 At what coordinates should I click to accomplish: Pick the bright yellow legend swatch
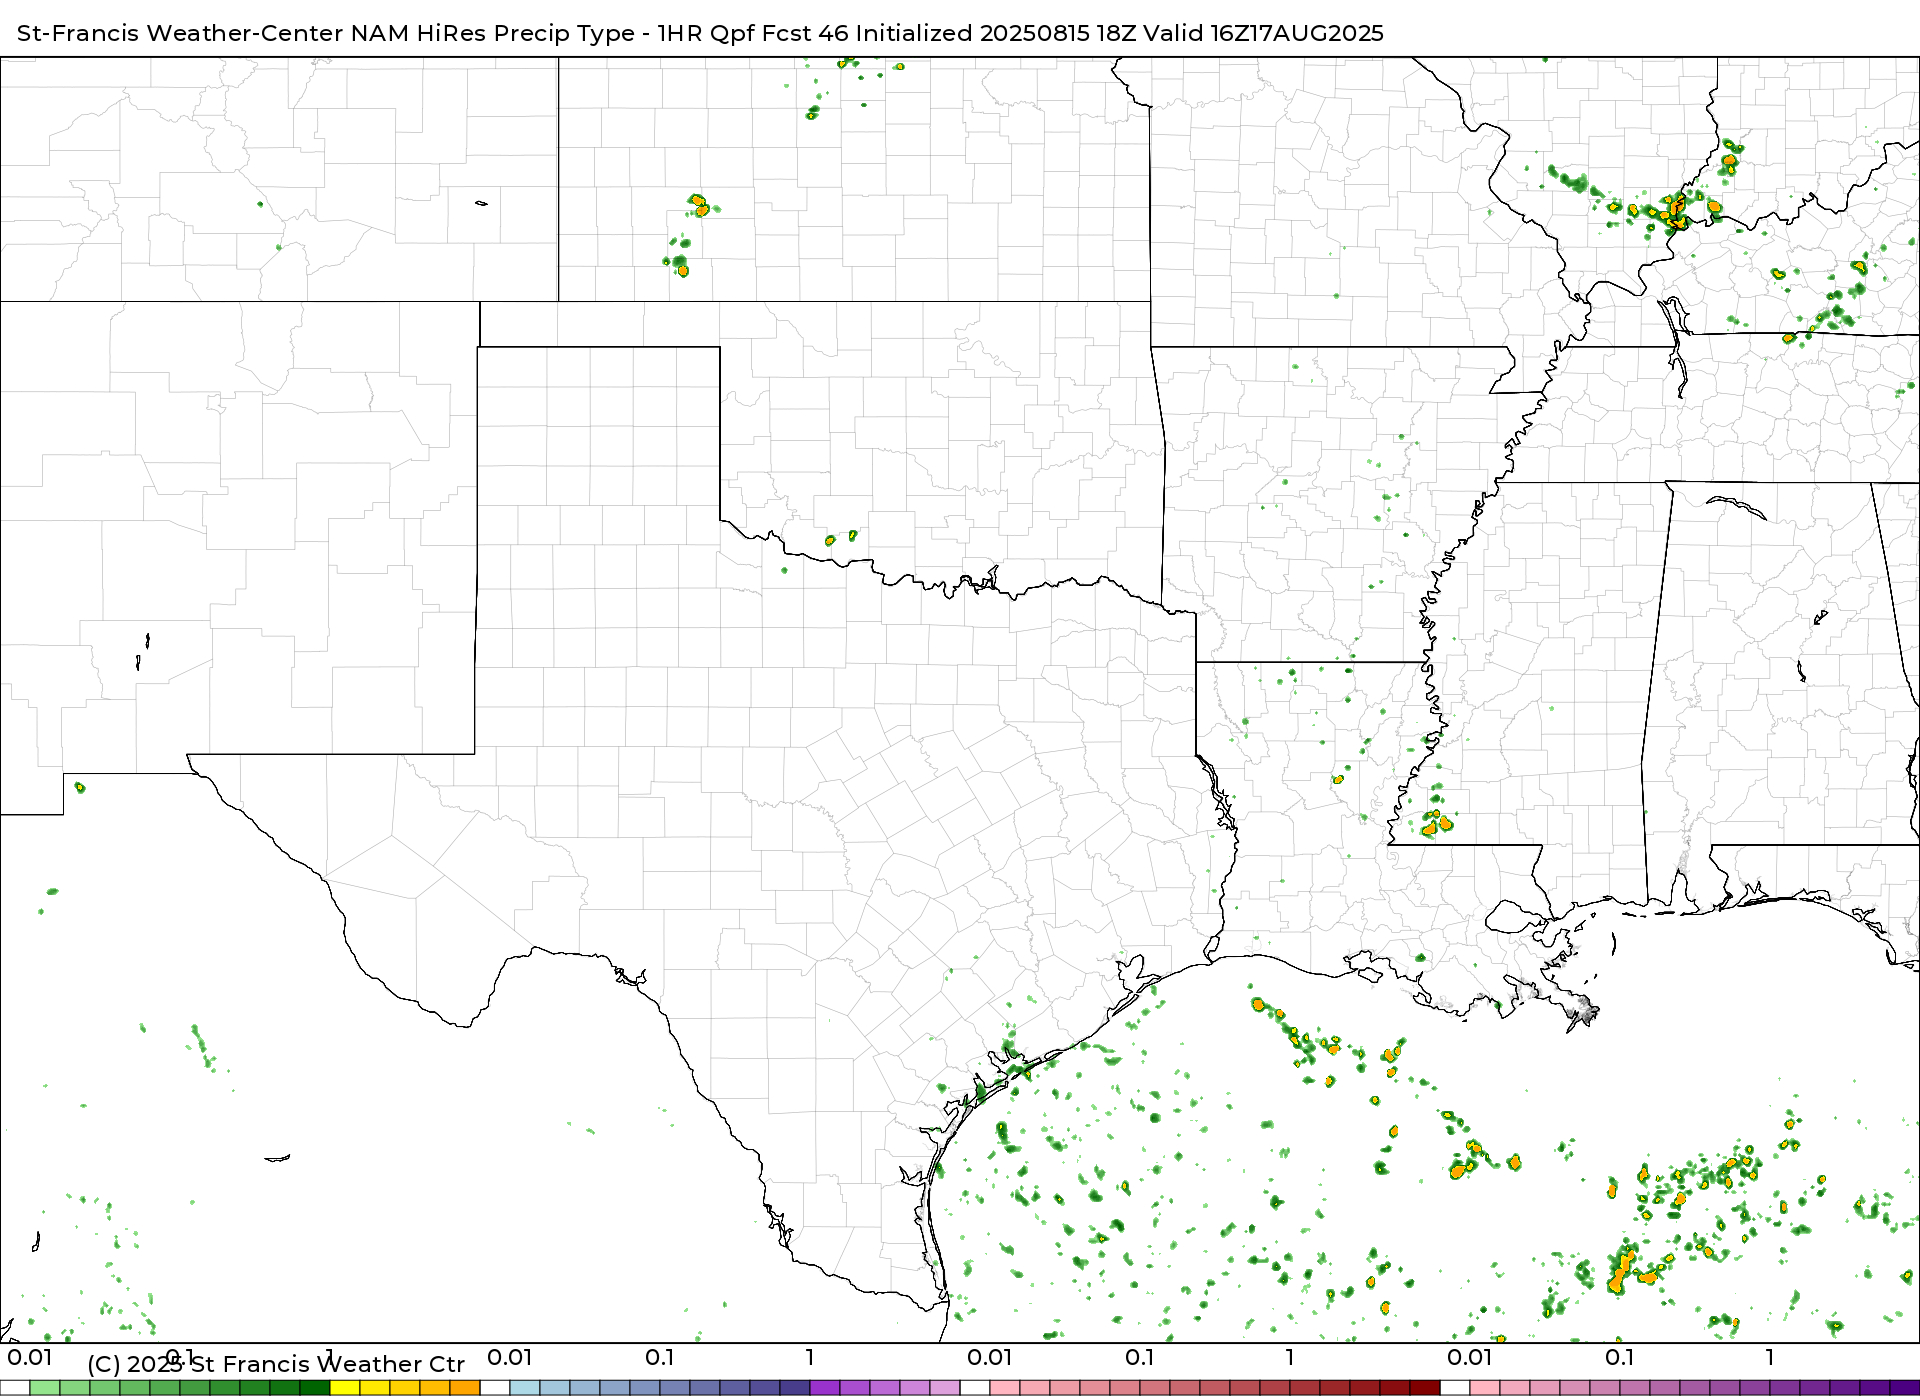pos(345,1388)
